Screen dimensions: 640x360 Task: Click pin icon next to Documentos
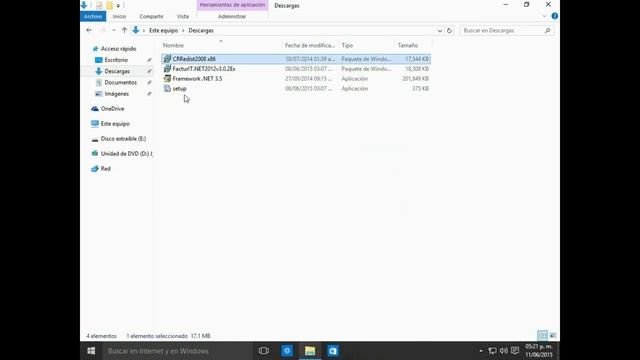149,82
